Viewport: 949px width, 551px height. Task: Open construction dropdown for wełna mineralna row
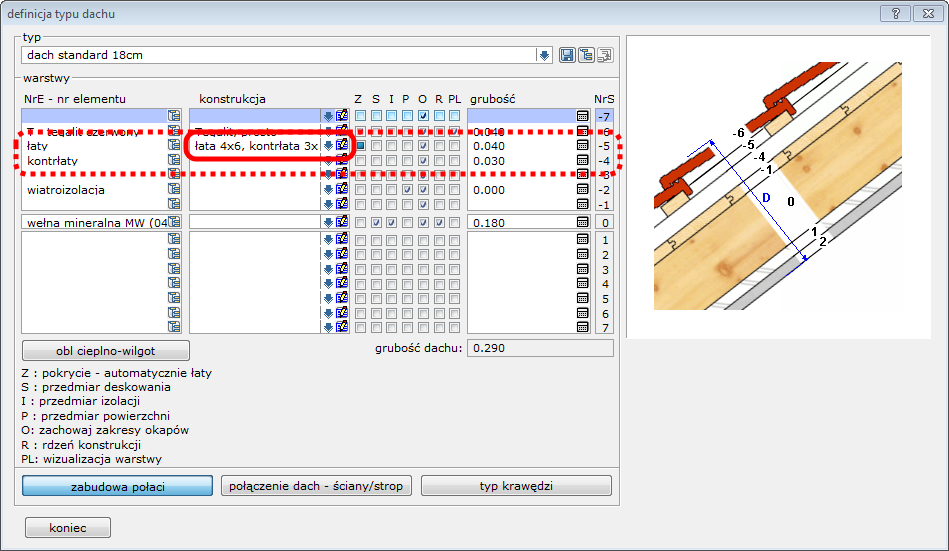coord(328,222)
